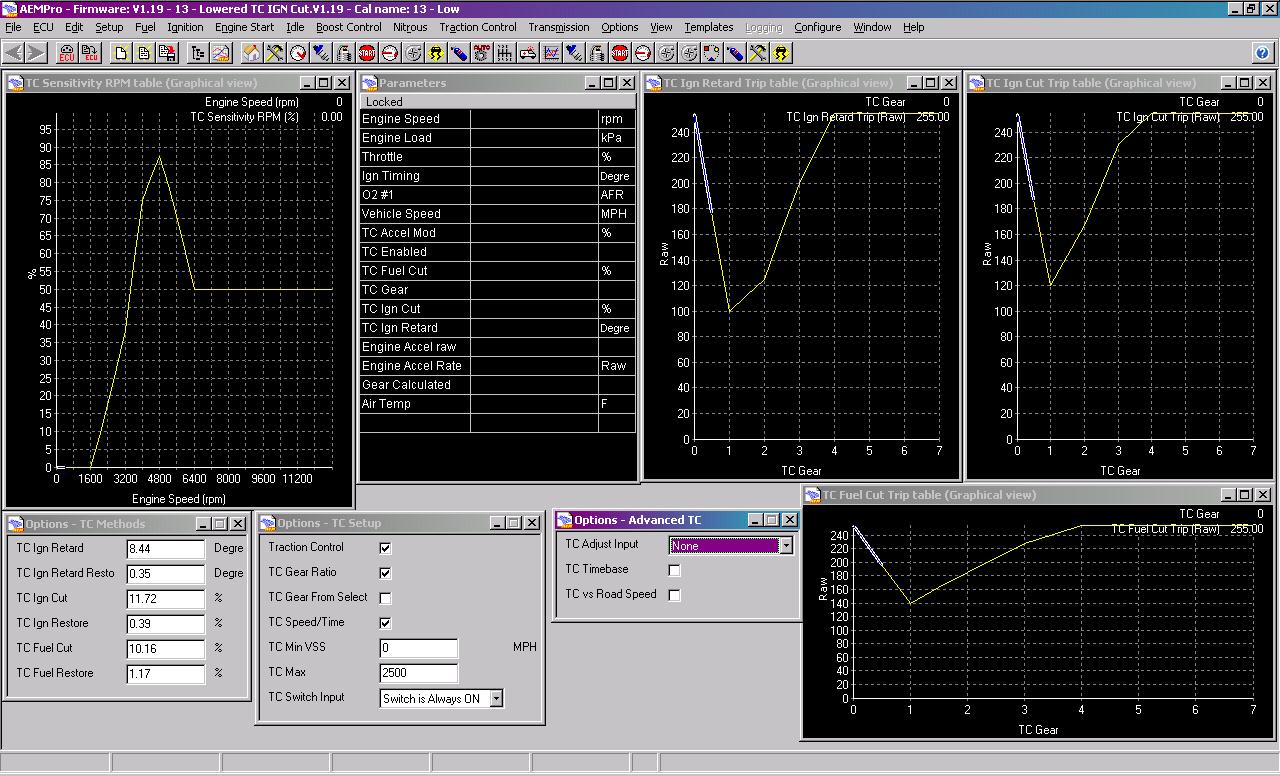Select the TC Enabled parameter row
This screenshot has height=776, width=1280.
pyautogui.click(x=498, y=252)
